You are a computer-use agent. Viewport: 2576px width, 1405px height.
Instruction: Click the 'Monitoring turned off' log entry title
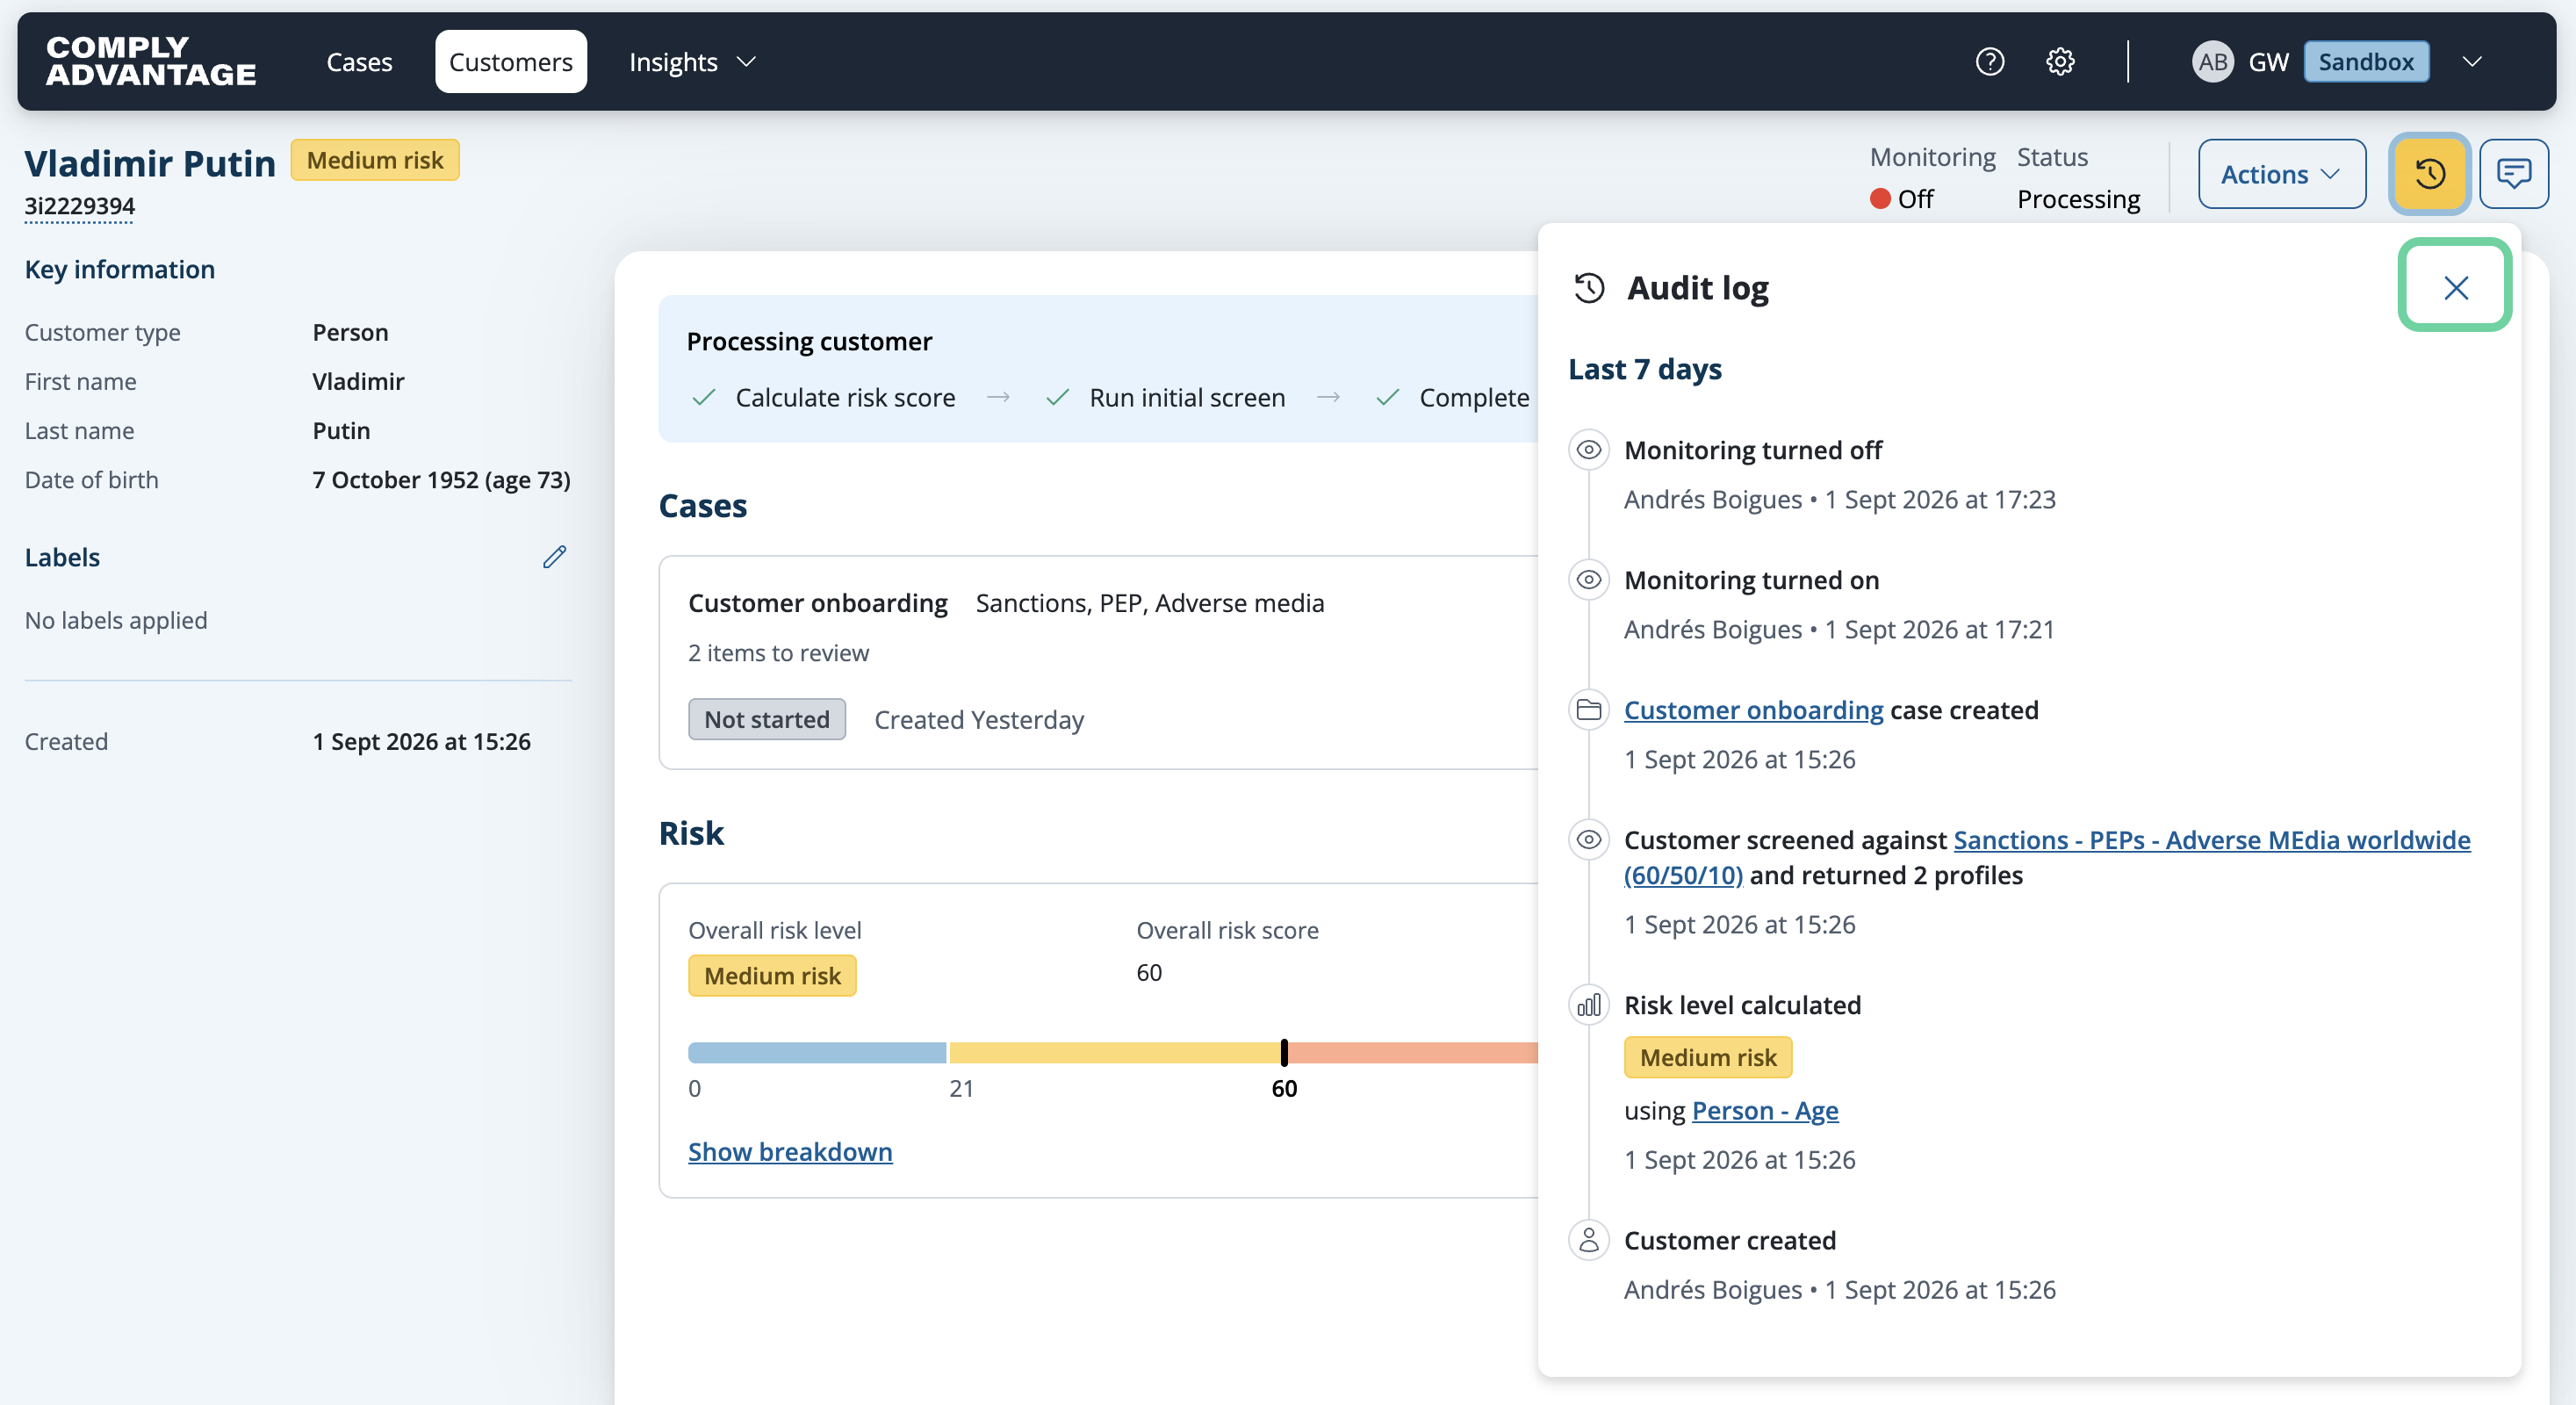pyautogui.click(x=1752, y=450)
